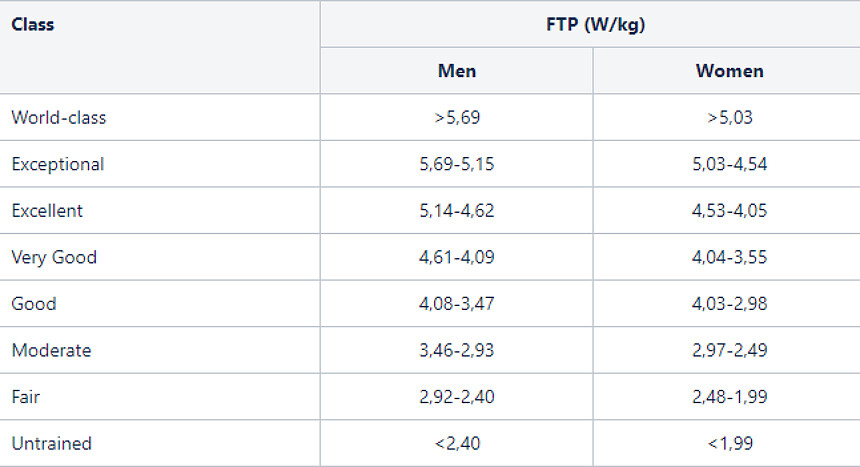Click the Very Good row label

coord(54,257)
